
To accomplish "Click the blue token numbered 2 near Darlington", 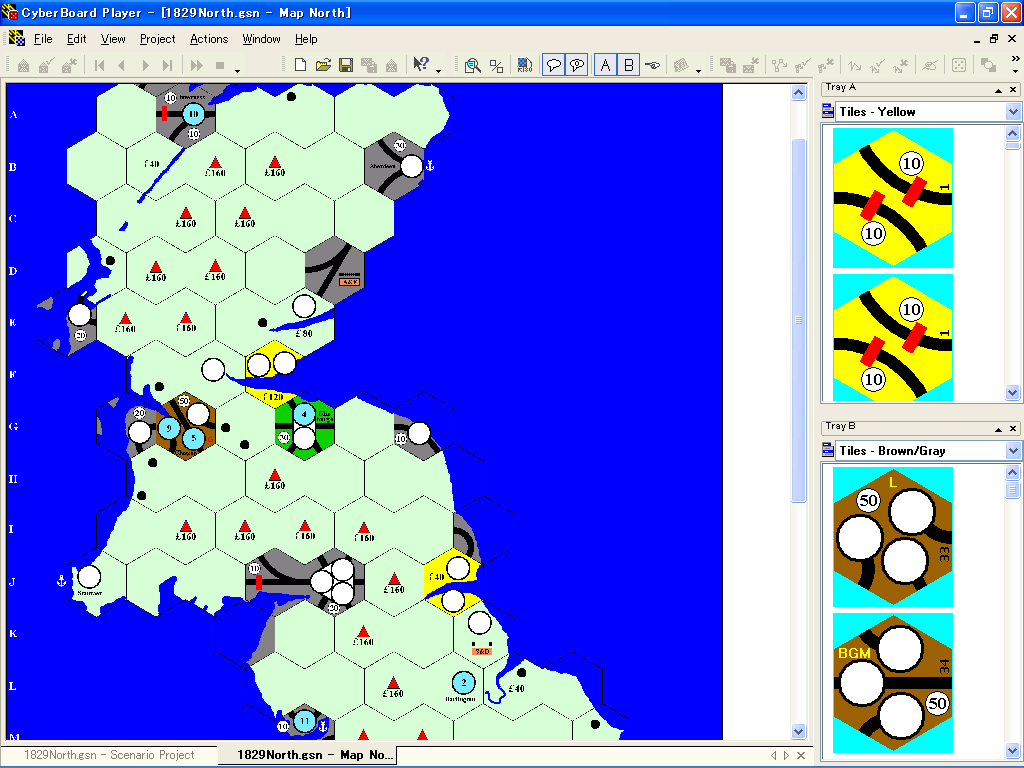I will click(464, 683).
